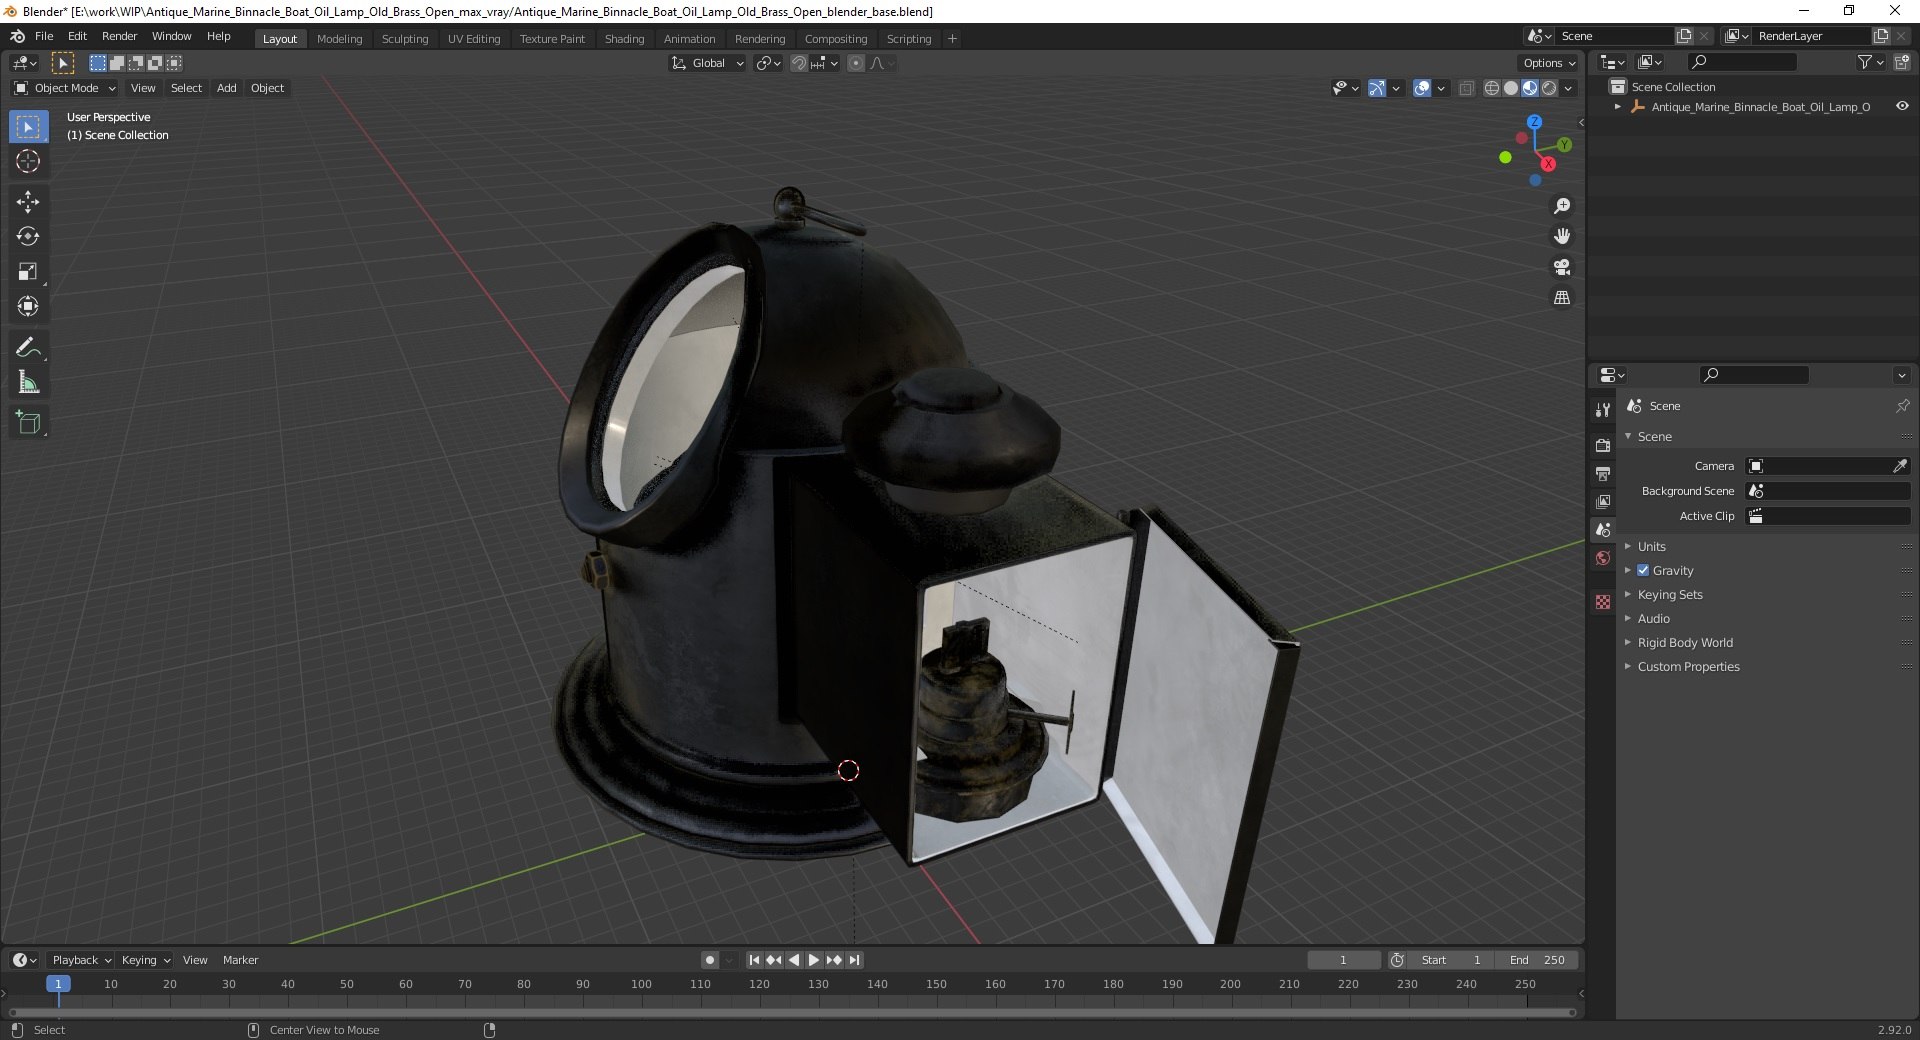Image resolution: width=1920 pixels, height=1040 pixels.
Task: Toggle camera view in viewport
Action: pyautogui.click(x=1561, y=267)
